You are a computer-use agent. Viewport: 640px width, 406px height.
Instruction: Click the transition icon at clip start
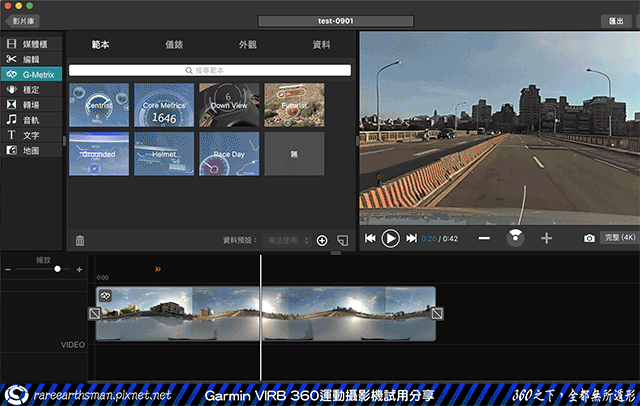(94, 313)
